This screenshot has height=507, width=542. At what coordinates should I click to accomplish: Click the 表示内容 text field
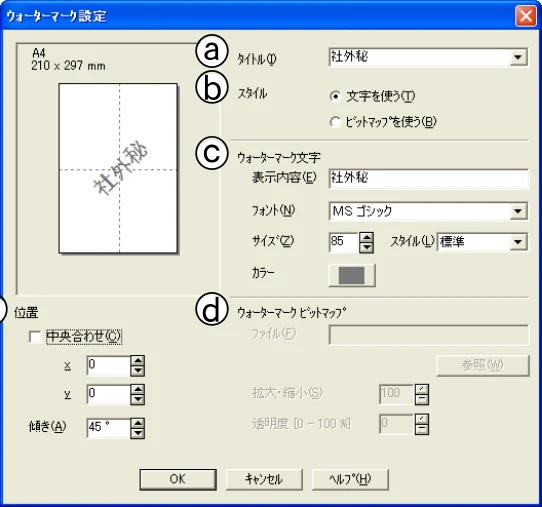point(429,178)
